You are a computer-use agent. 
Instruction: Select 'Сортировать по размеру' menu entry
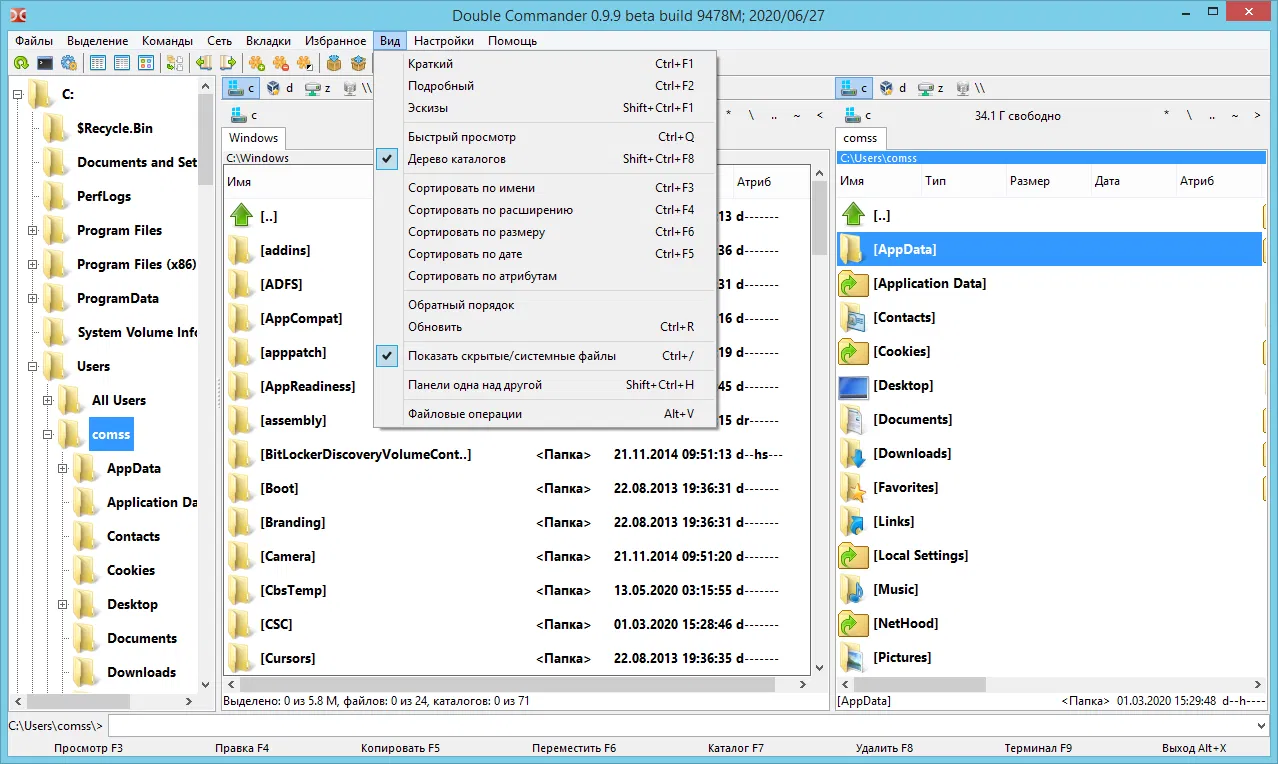tap(546, 232)
